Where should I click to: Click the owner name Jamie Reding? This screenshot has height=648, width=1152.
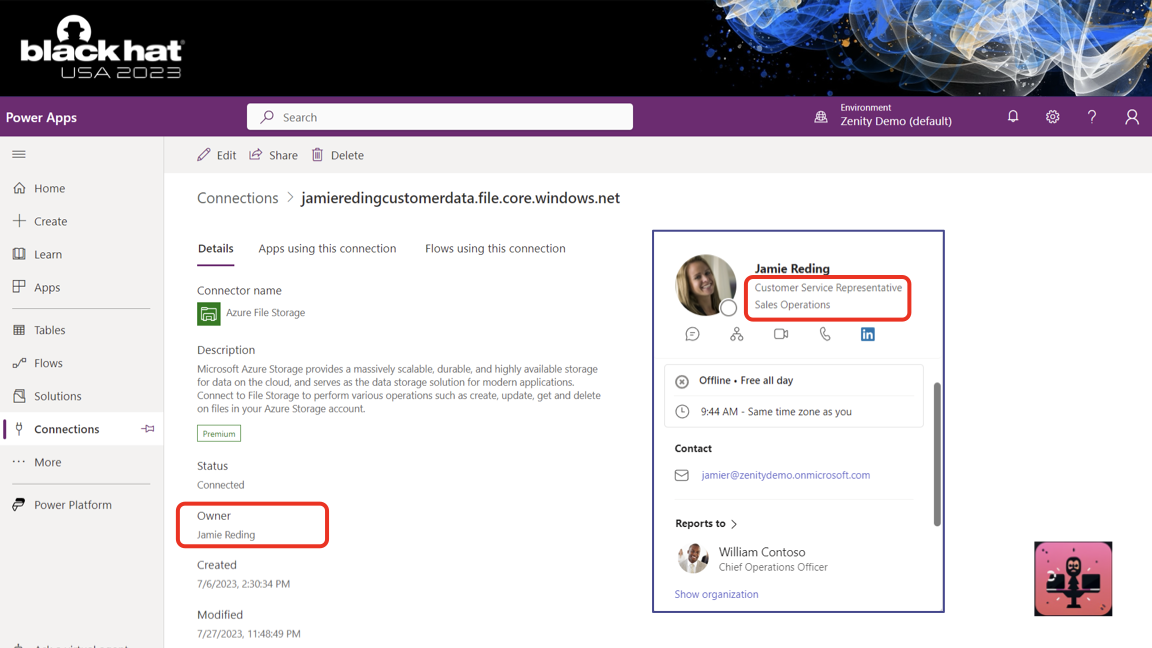226,535
